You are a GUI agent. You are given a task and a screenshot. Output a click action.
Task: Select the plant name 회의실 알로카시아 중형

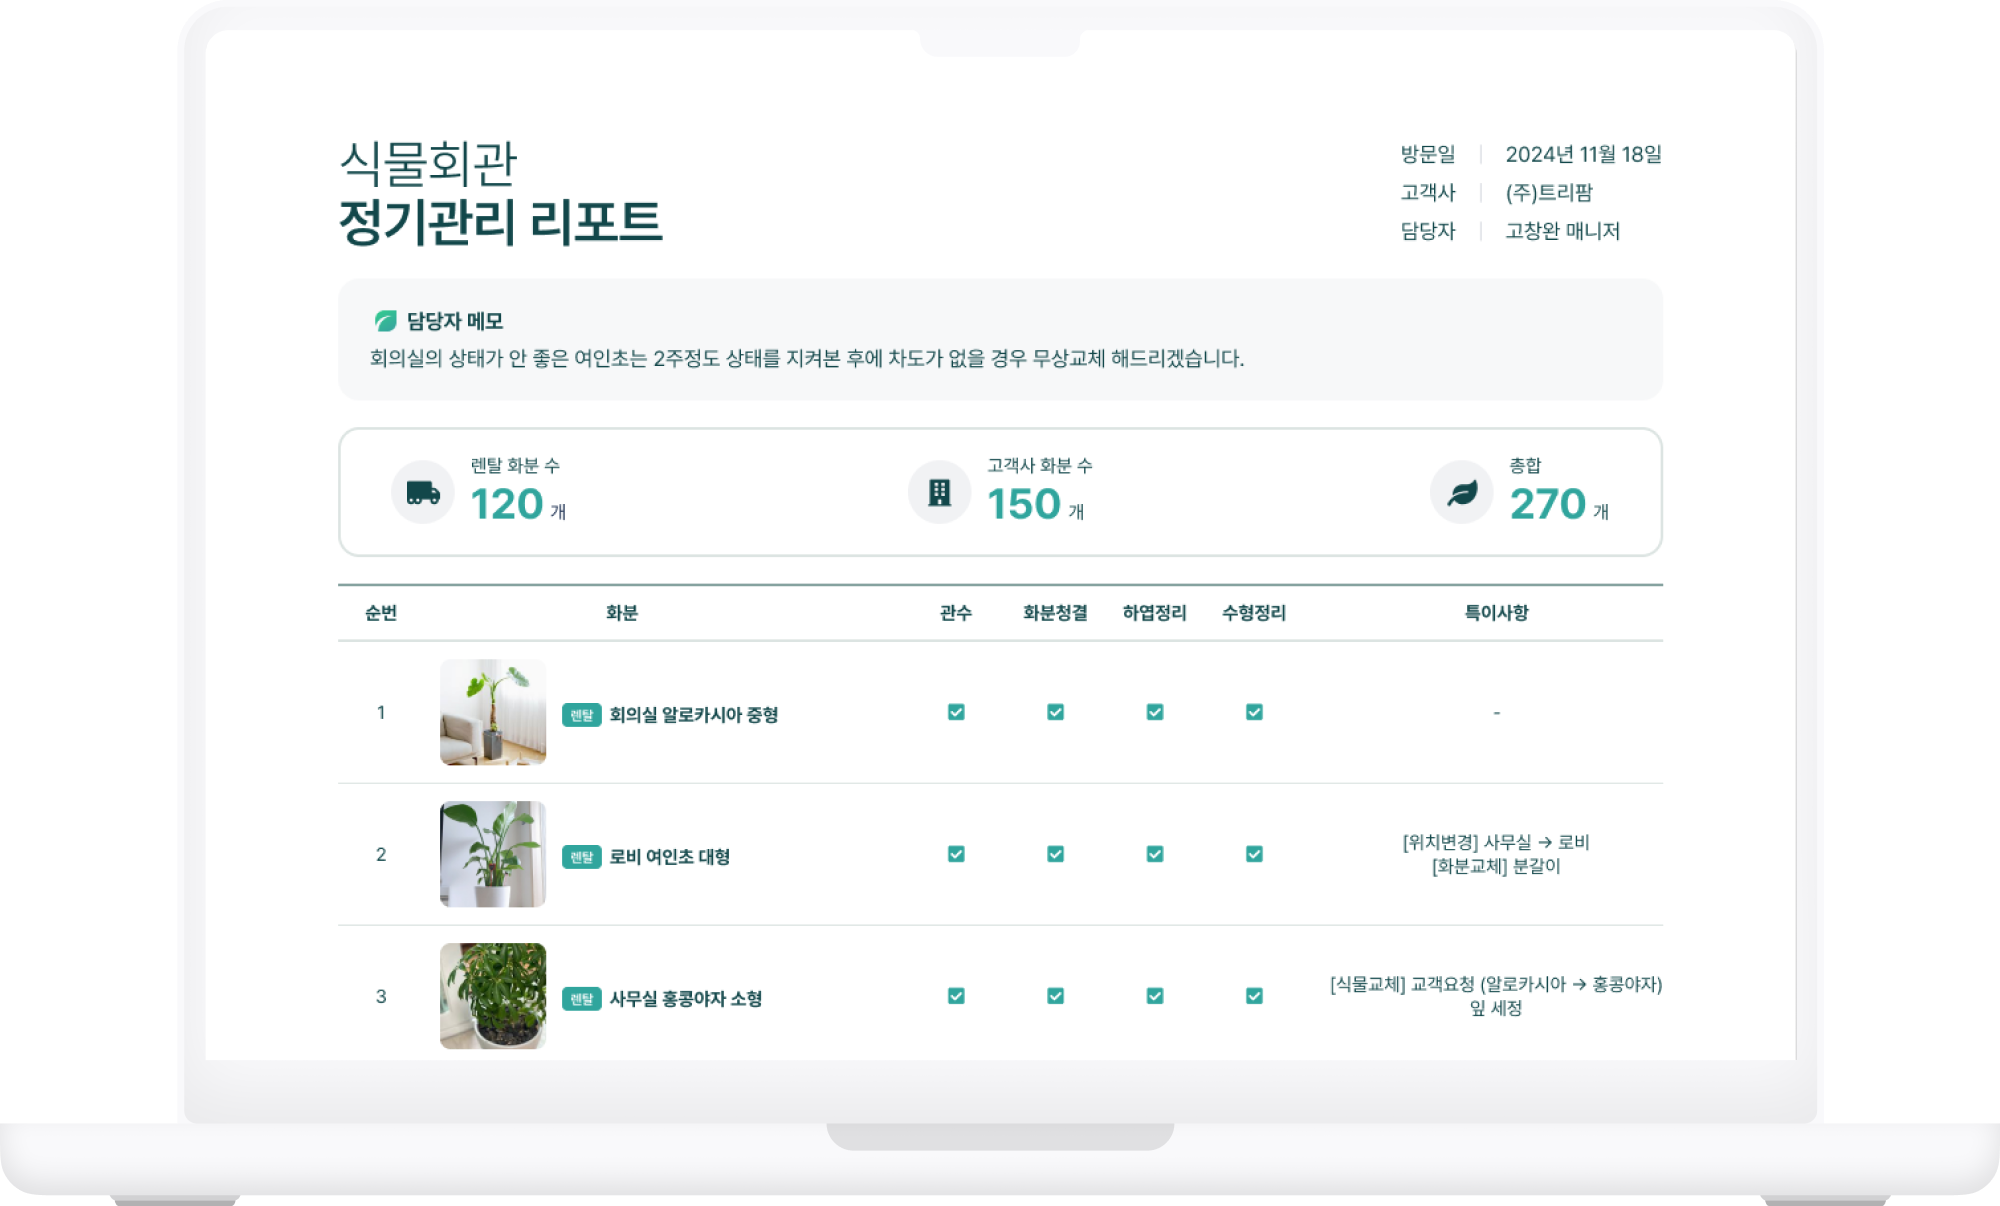point(693,715)
